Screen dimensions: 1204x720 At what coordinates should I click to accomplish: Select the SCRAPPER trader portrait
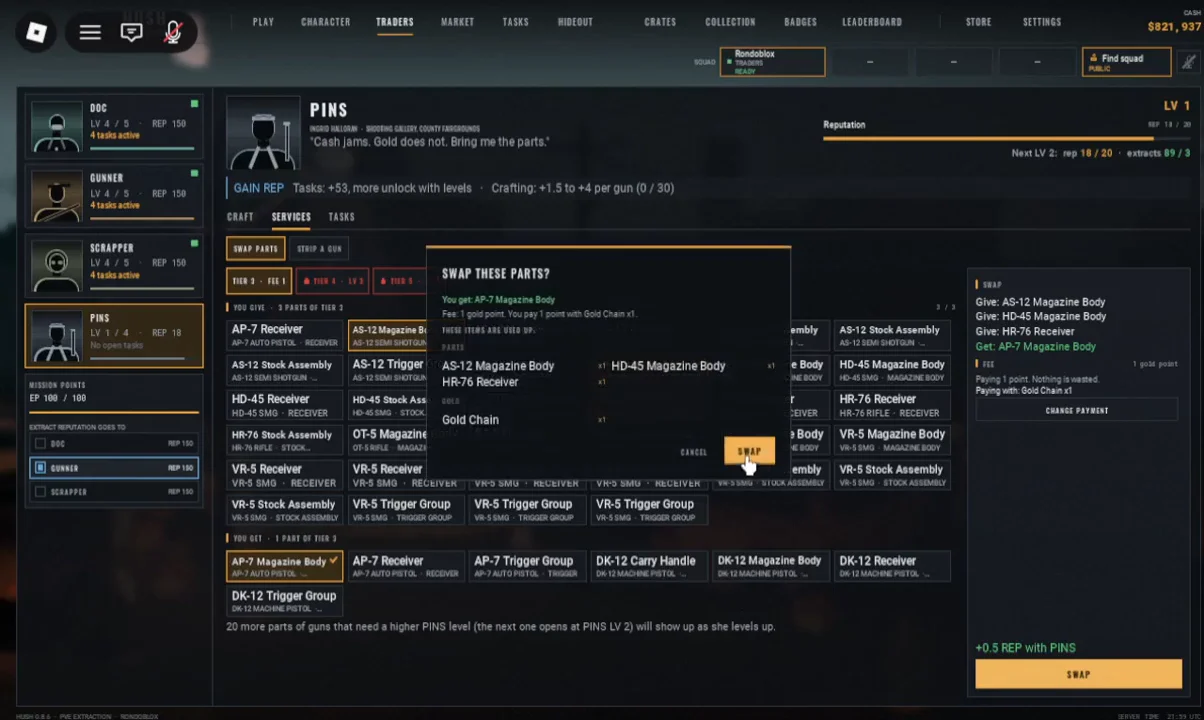[x=56, y=265]
